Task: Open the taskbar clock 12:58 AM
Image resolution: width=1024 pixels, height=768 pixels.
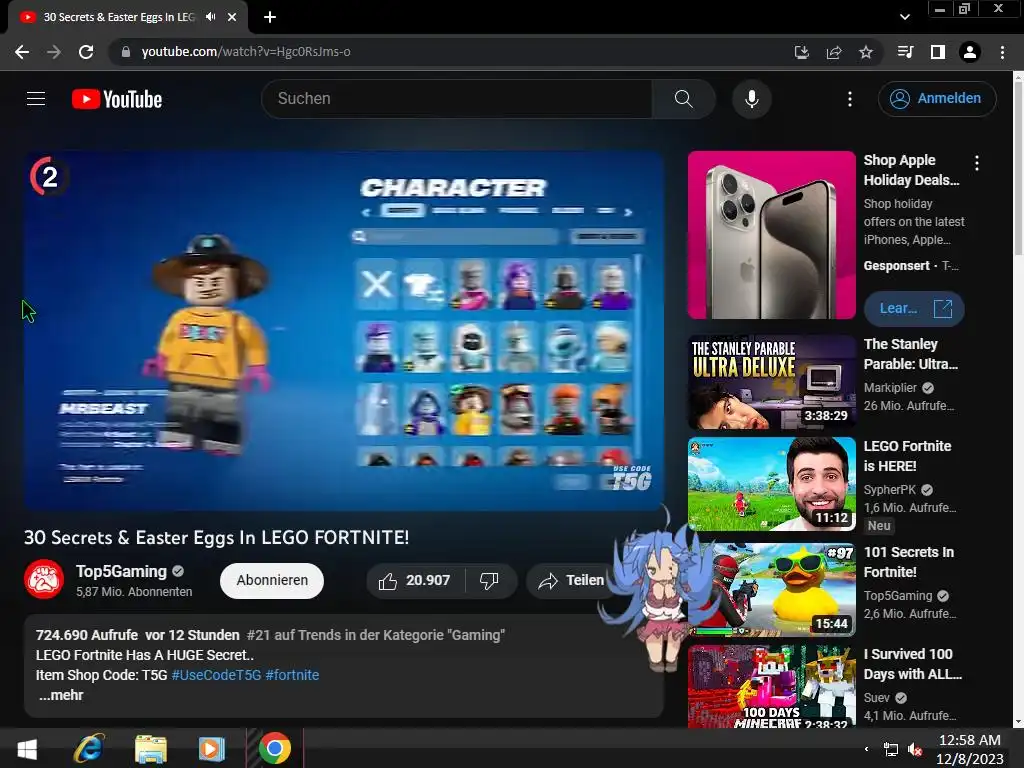Action: [970, 749]
